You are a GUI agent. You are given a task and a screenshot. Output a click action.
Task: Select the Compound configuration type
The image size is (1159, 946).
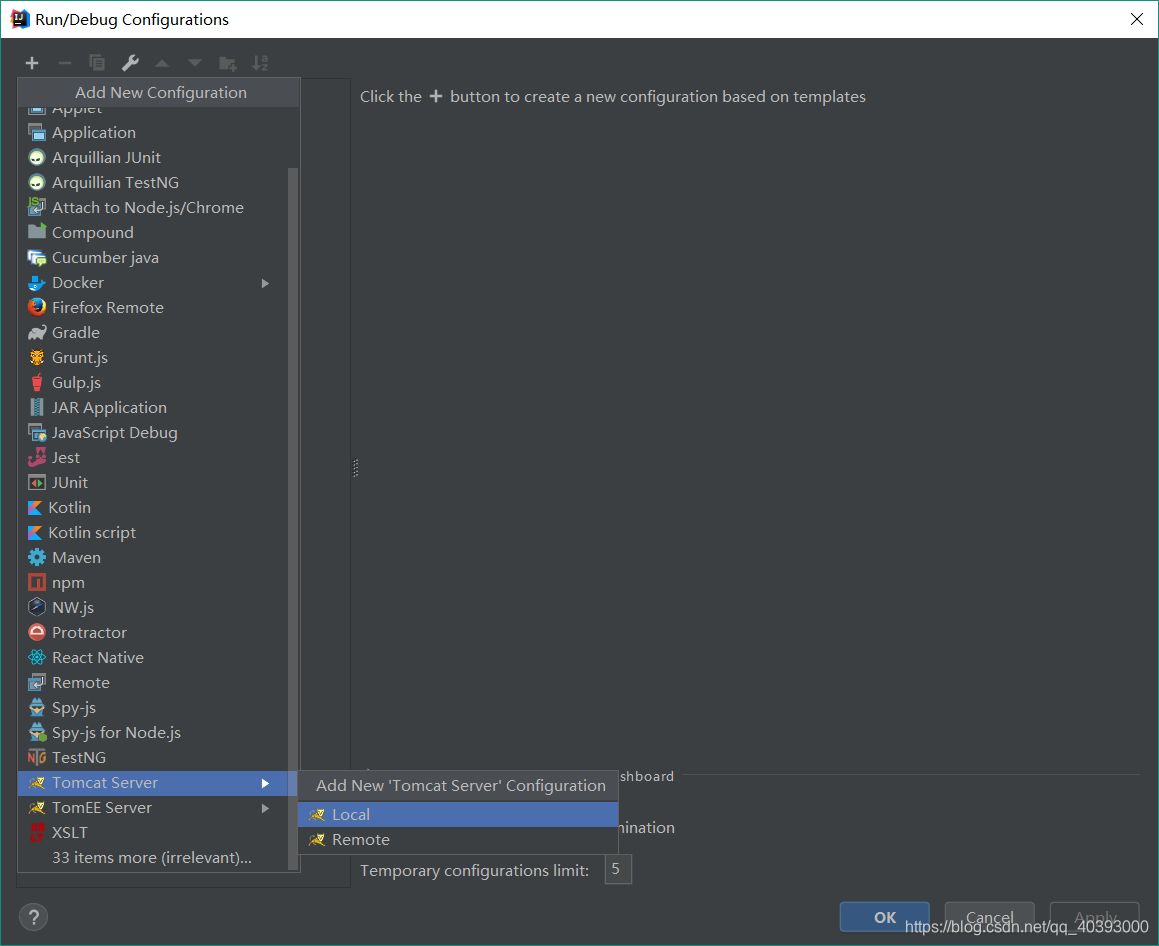152,233
